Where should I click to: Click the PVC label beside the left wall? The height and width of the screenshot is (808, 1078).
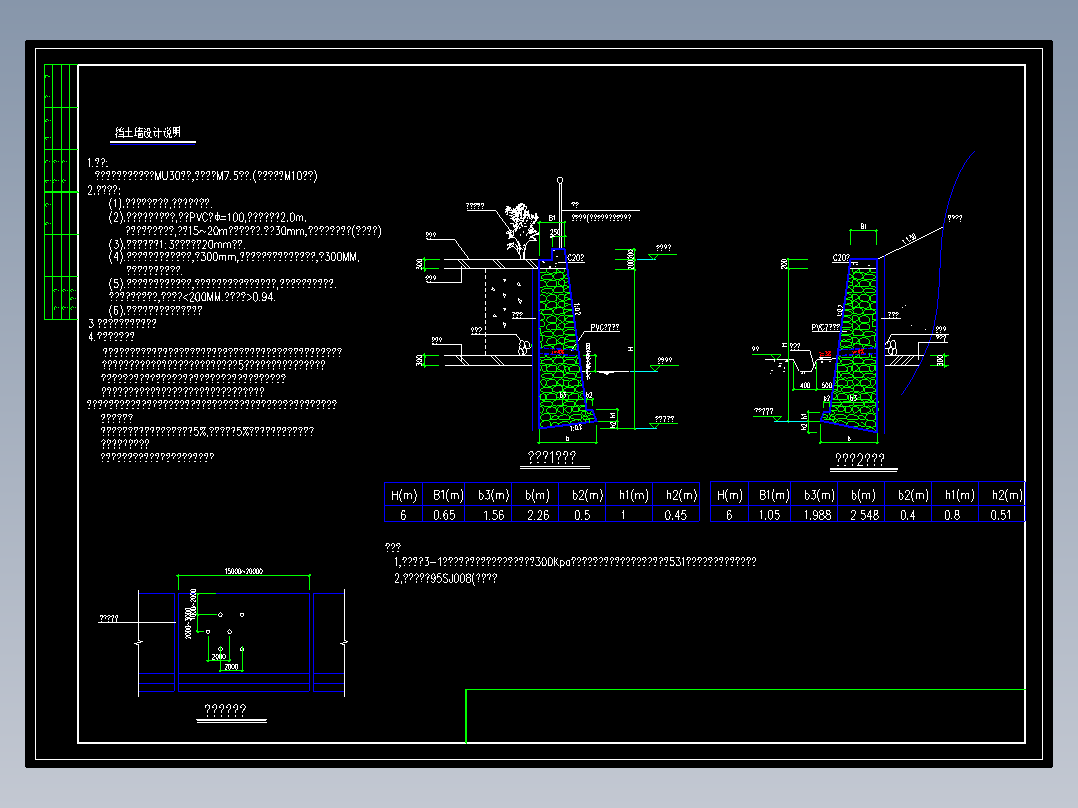tap(604, 328)
